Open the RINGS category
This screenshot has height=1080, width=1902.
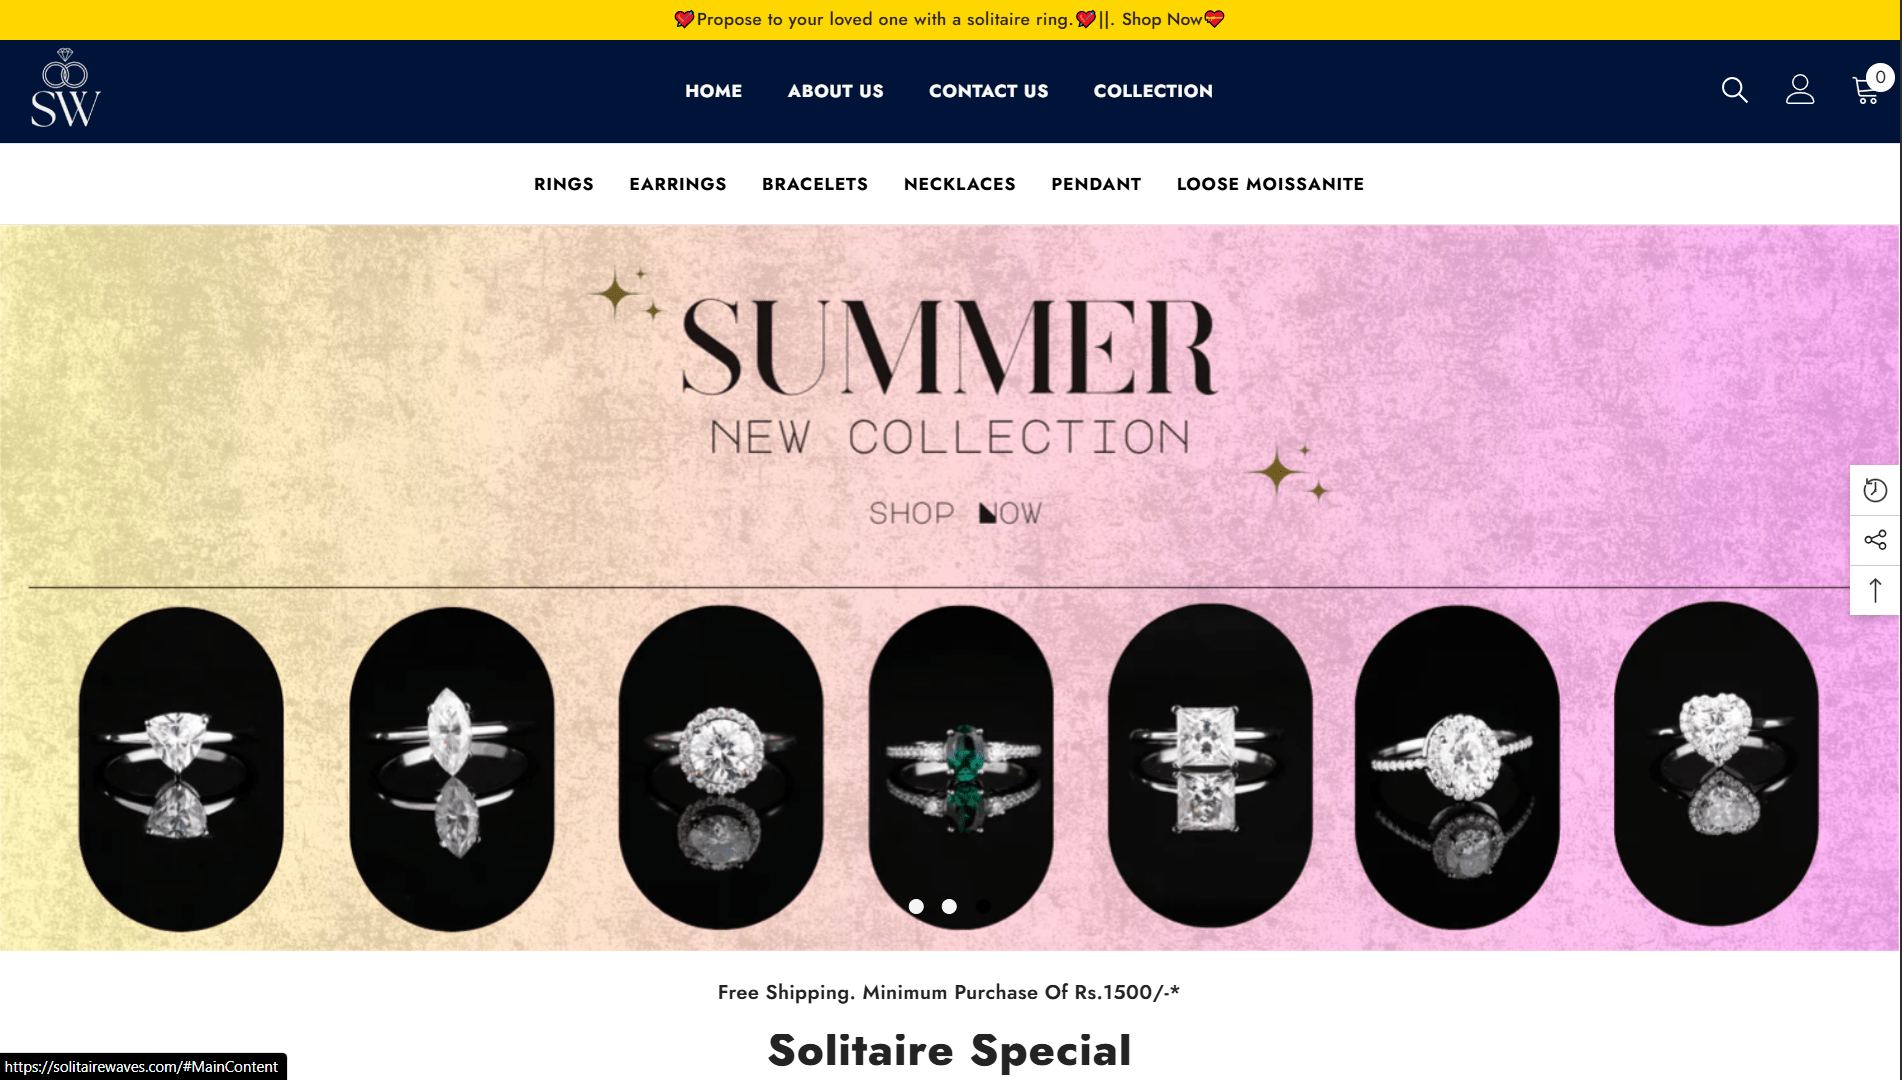563,184
